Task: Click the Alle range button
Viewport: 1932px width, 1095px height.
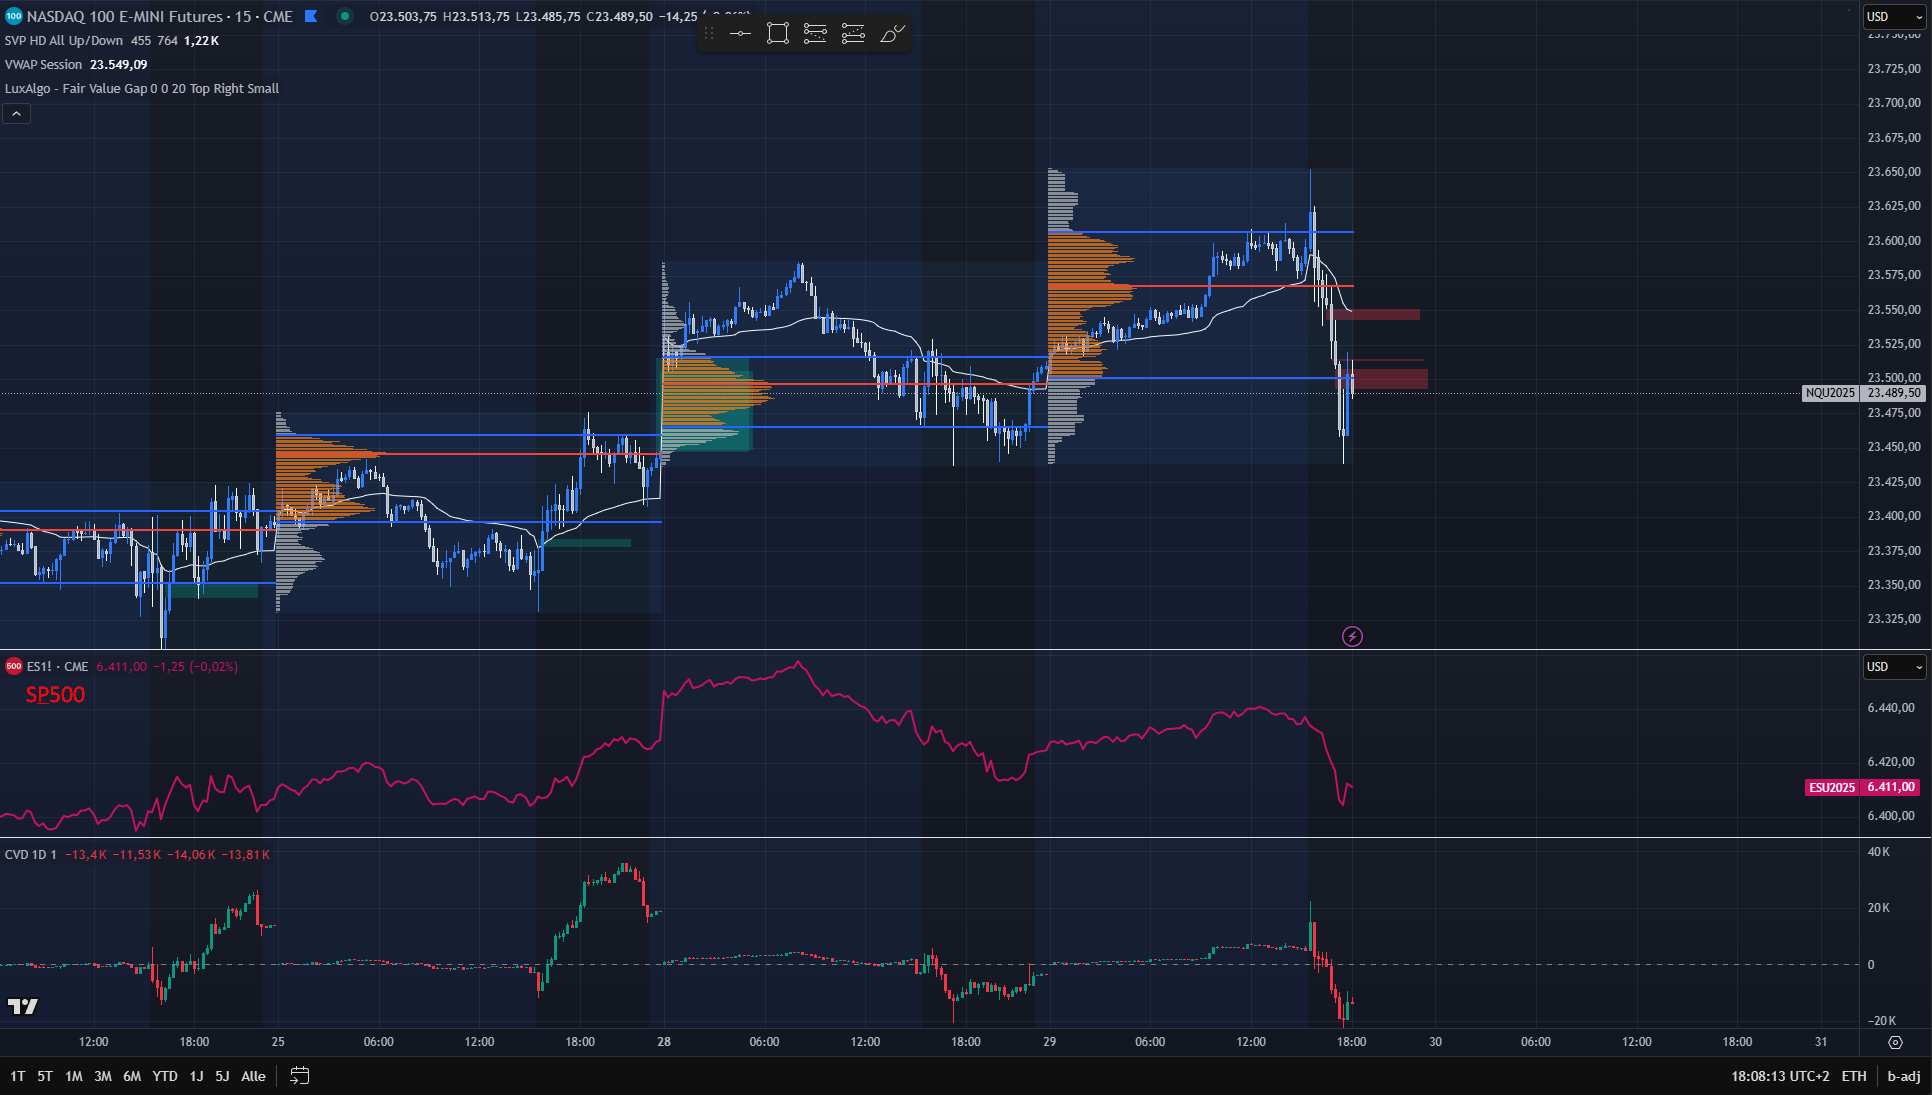Action: (x=253, y=1076)
